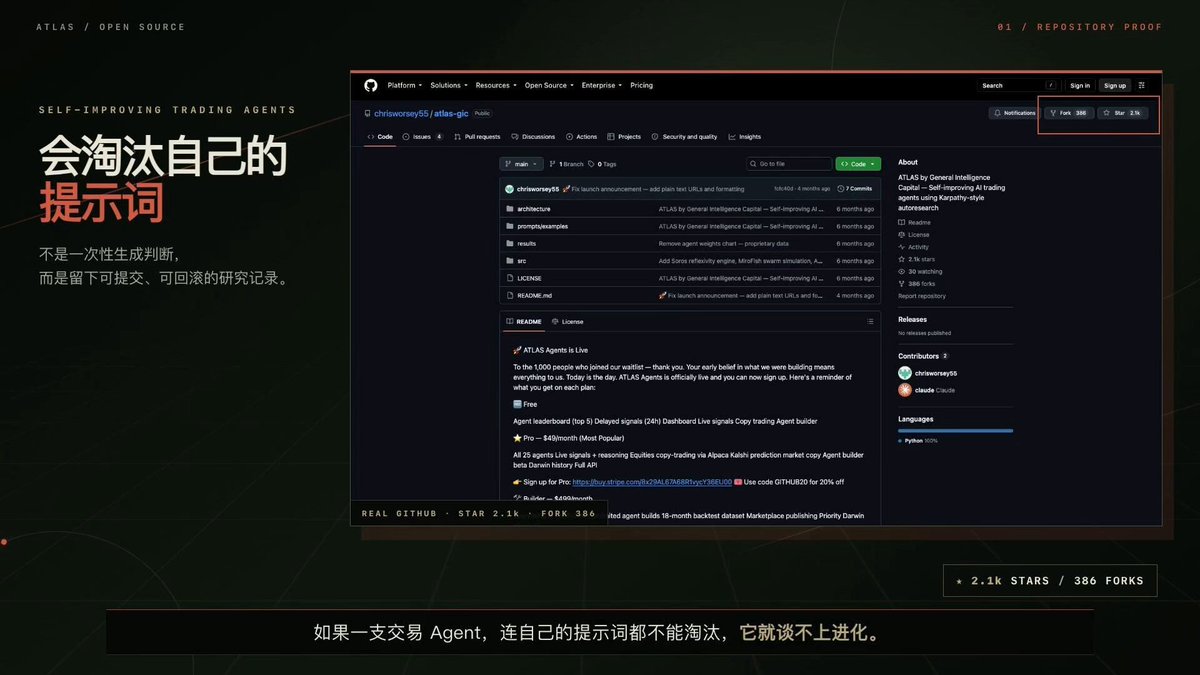1200x675 pixels.
Task: Open the architecture folder
Action: click(x=533, y=209)
